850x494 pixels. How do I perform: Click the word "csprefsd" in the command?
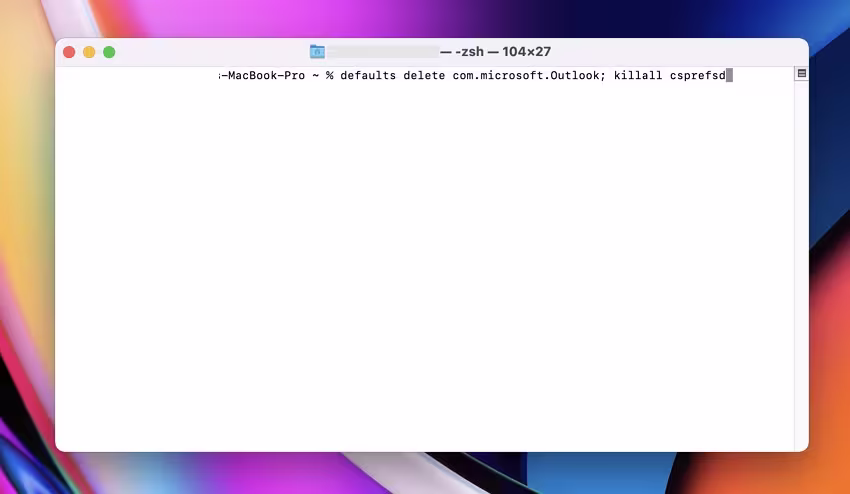click(698, 75)
